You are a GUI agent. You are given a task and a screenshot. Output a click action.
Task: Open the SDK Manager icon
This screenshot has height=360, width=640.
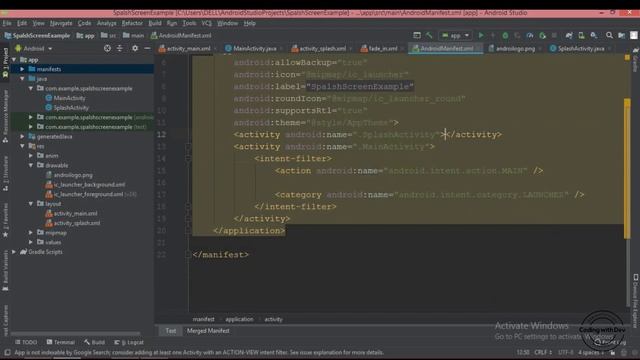[594, 36]
